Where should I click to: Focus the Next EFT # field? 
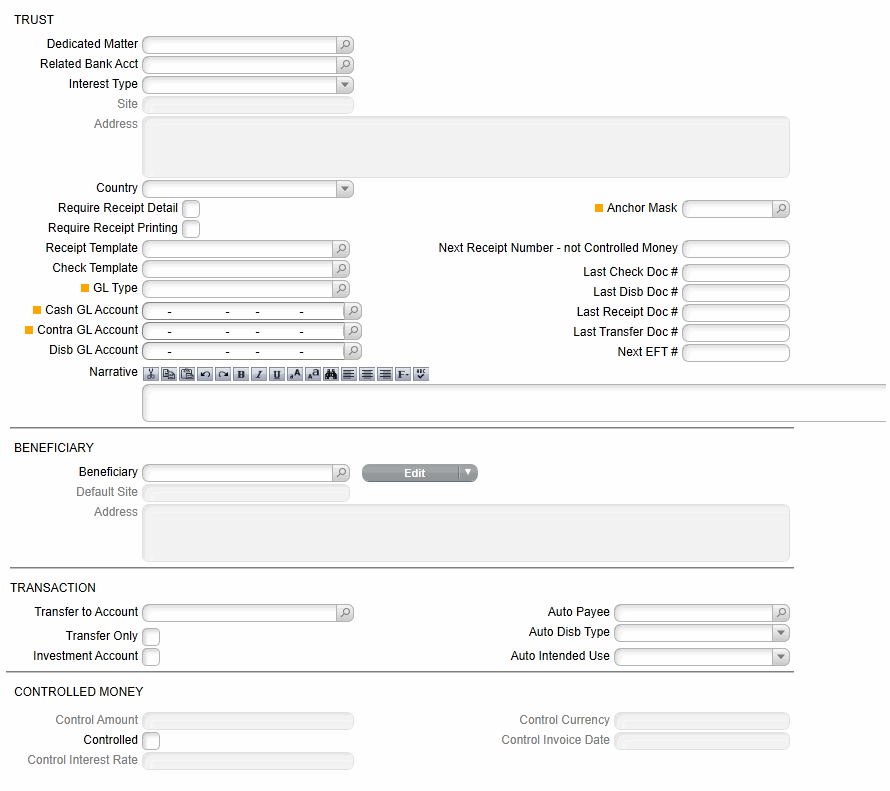tap(736, 352)
